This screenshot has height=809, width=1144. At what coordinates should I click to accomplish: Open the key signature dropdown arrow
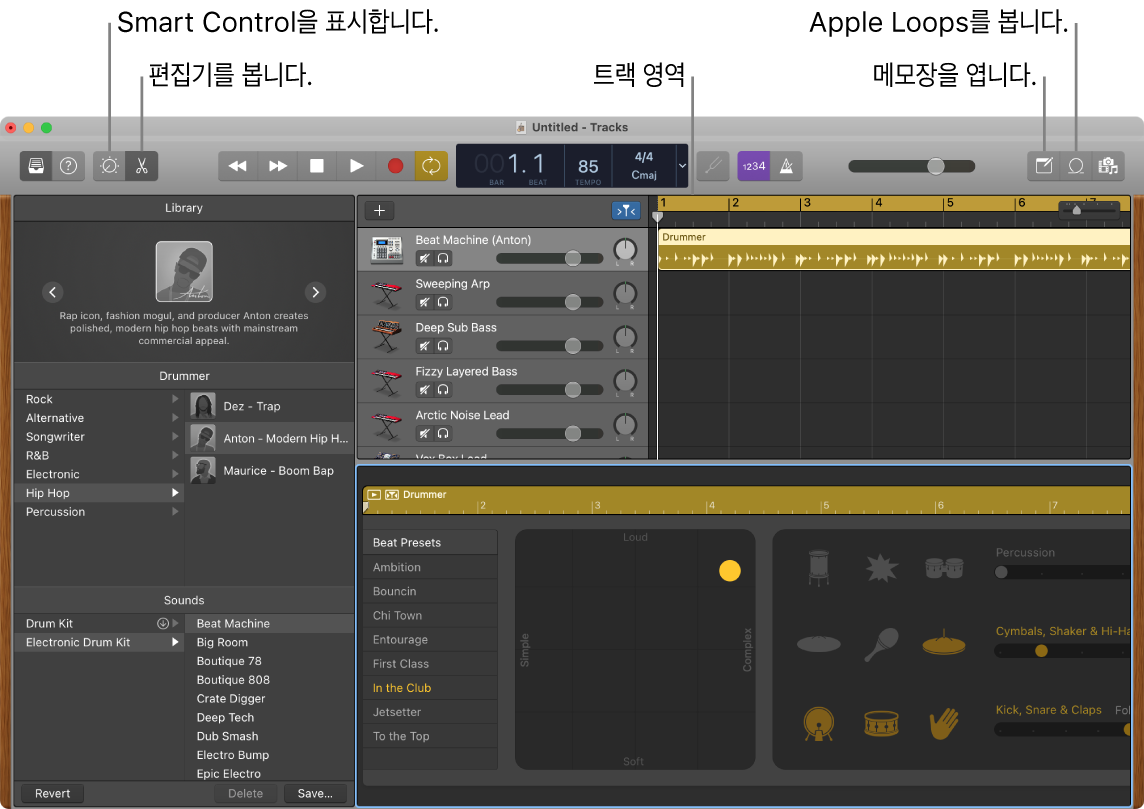pyautogui.click(x=681, y=166)
